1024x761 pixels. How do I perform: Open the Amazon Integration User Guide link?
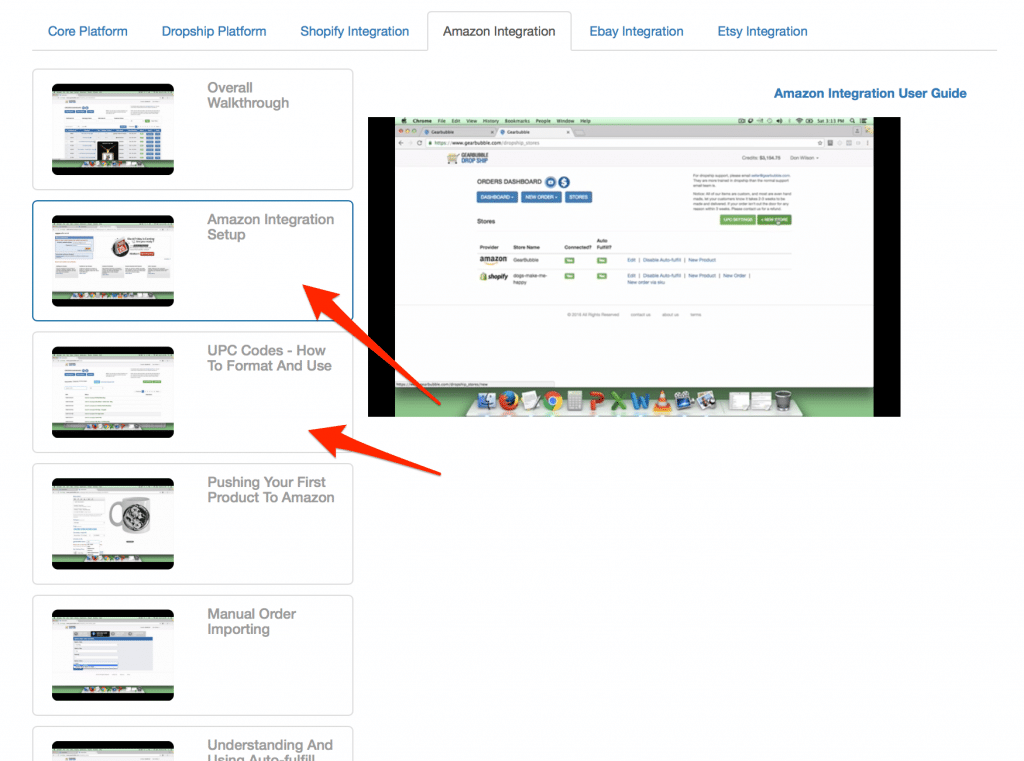(x=870, y=93)
